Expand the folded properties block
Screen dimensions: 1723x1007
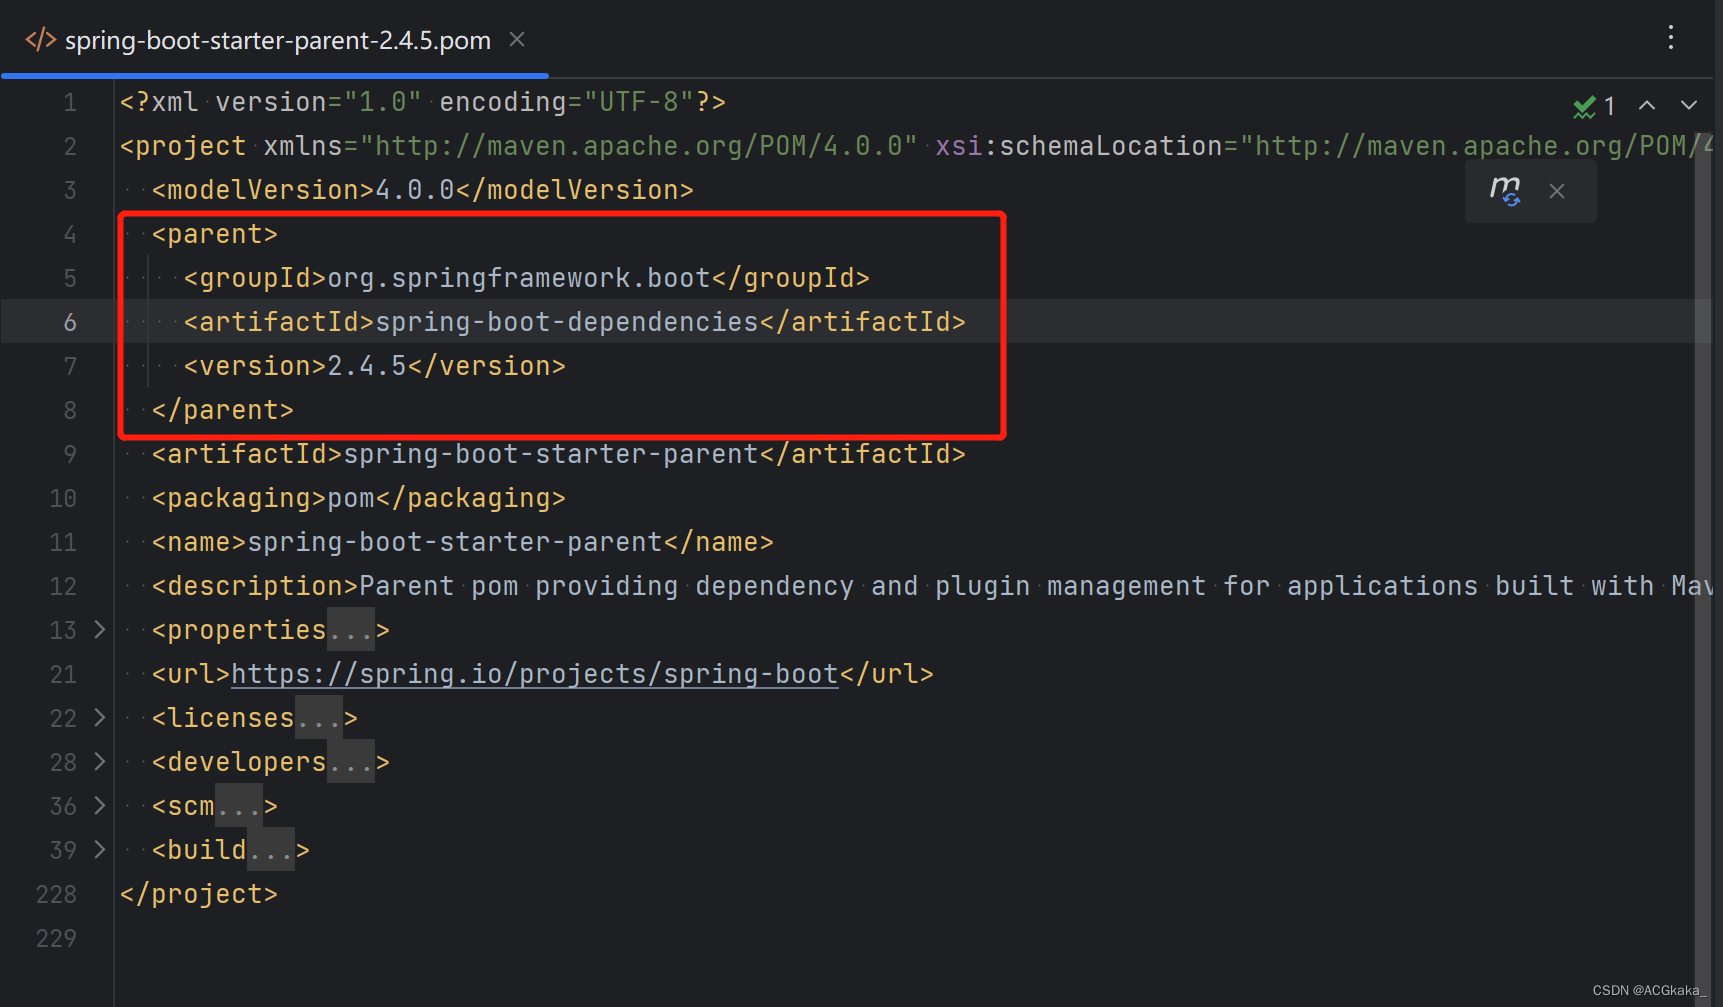99,629
